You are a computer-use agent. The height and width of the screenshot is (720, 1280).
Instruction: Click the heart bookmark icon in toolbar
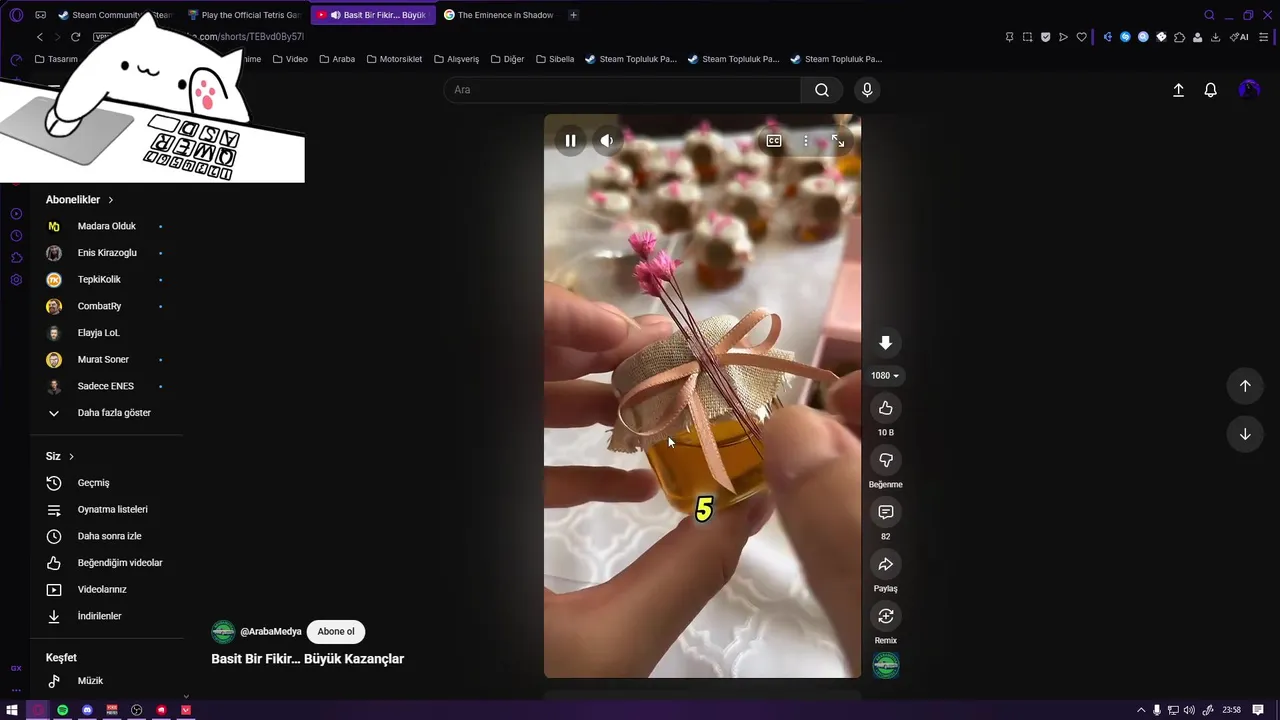(x=1081, y=37)
